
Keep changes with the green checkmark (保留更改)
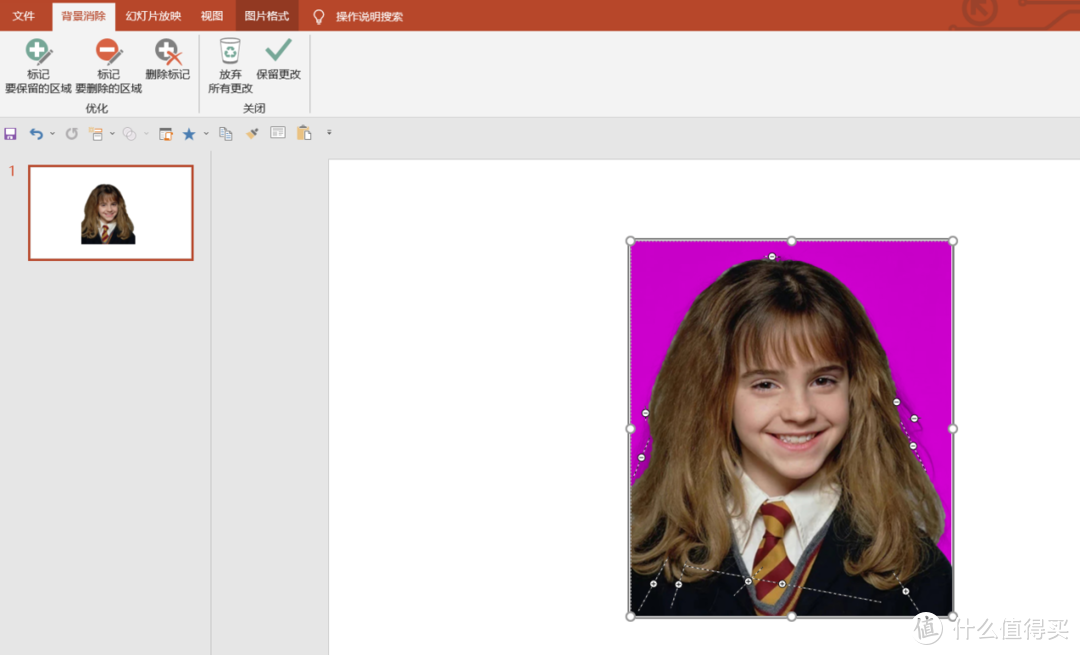(278, 60)
